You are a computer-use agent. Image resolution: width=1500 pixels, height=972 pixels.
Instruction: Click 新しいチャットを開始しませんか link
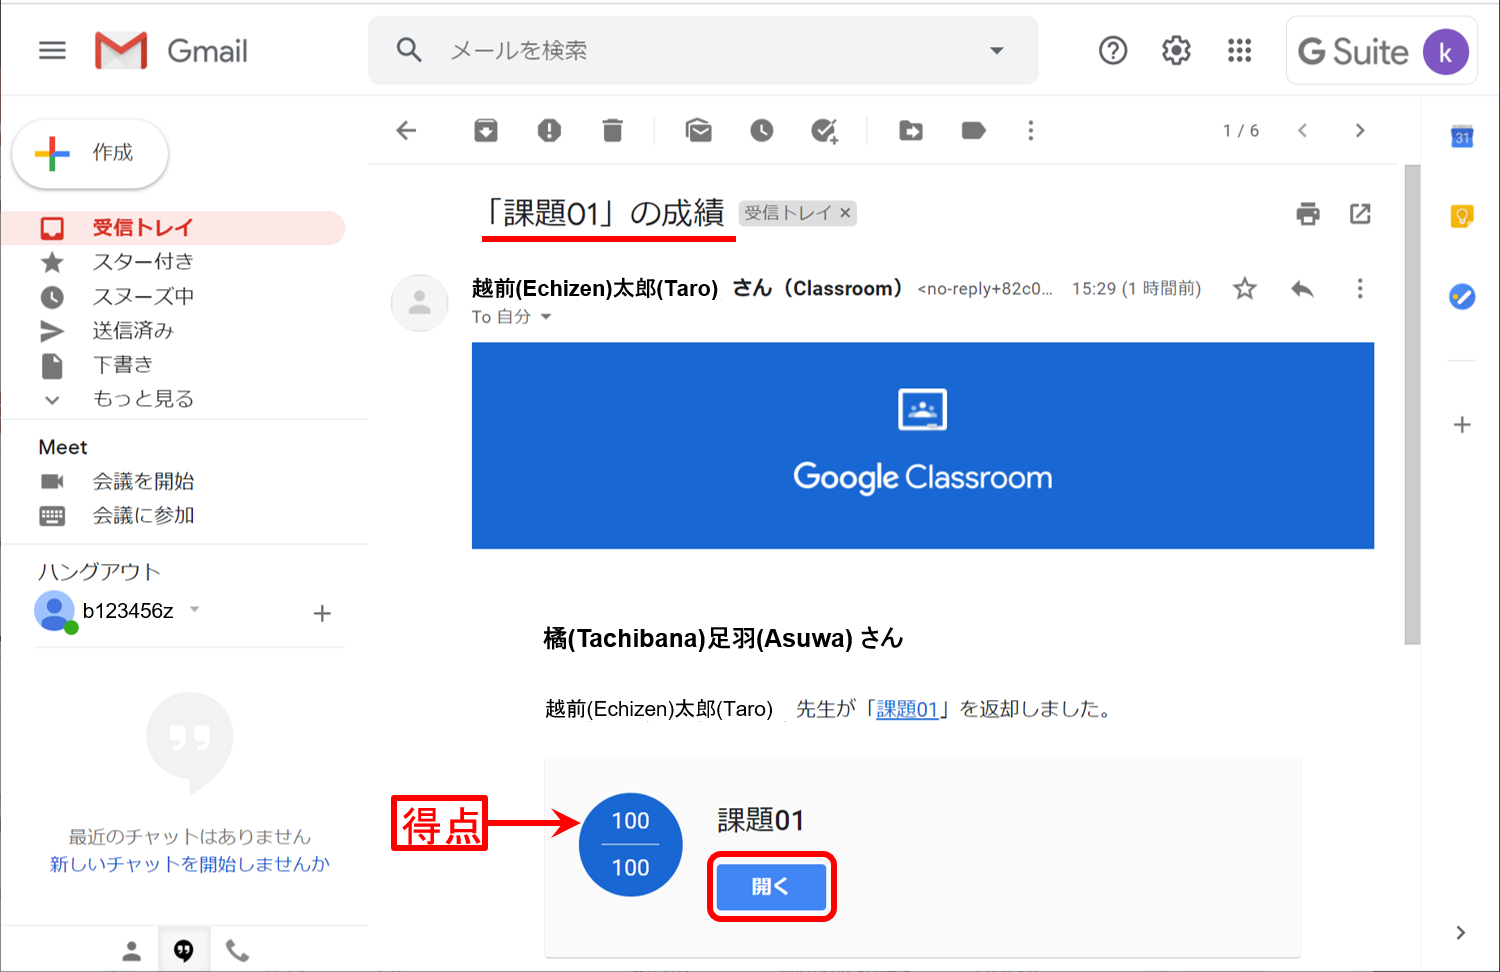[190, 864]
